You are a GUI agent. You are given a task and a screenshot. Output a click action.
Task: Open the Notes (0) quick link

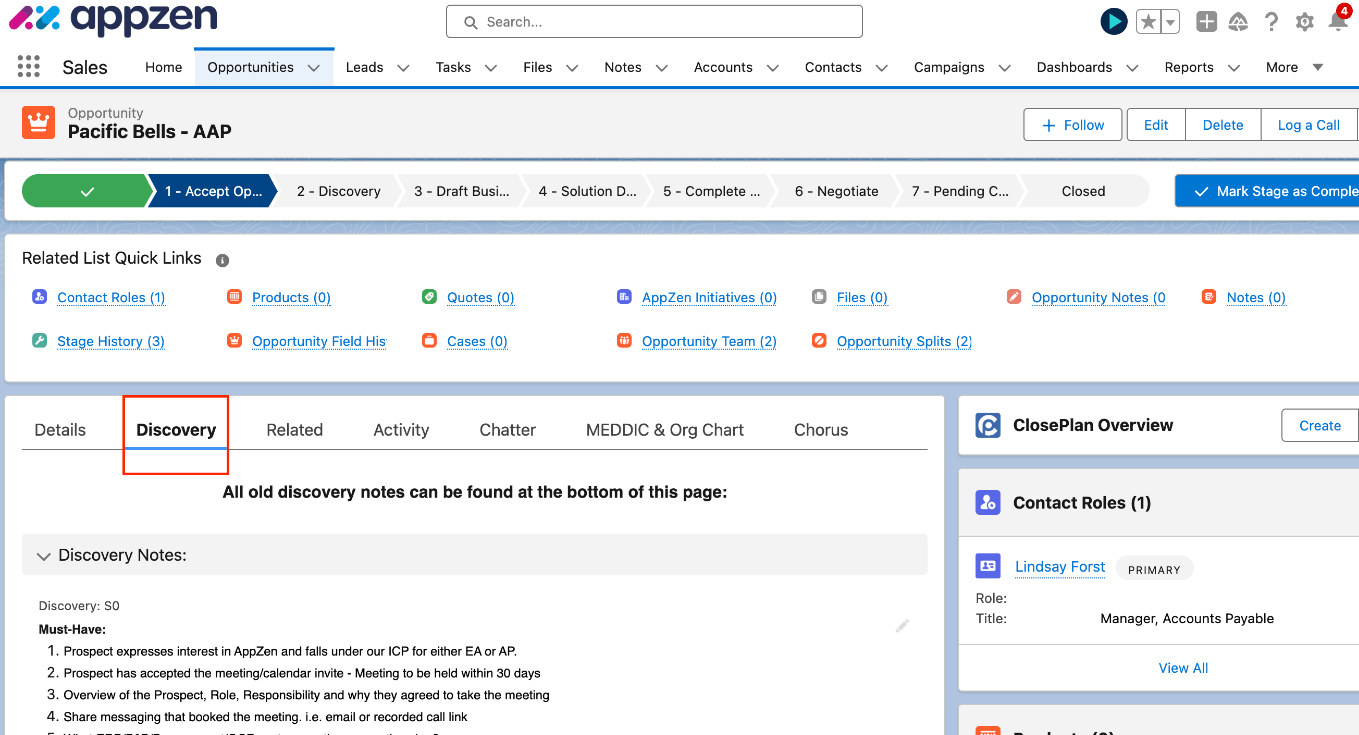tap(1256, 297)
